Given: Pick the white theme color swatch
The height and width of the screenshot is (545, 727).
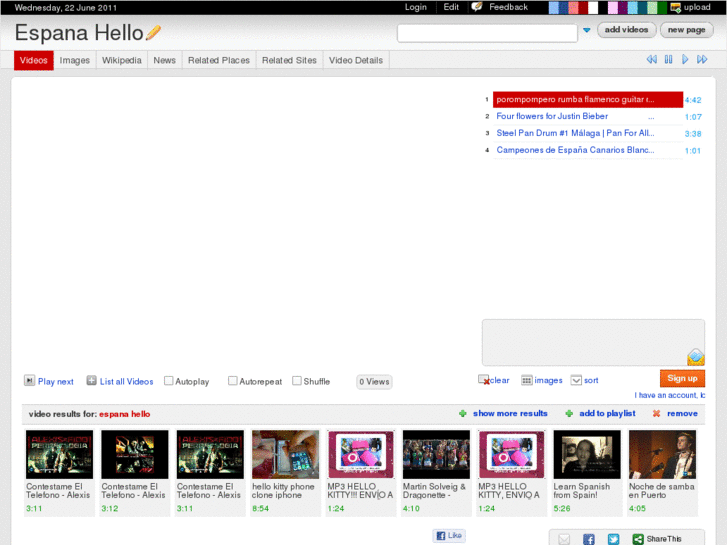Looking at the screenshot, I should click(593, 7).
